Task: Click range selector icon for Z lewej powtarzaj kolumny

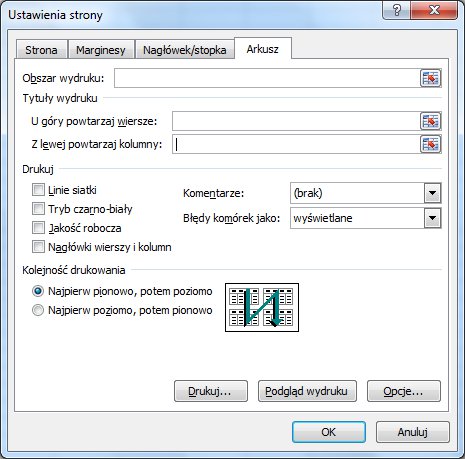Action: pyautogui.click(x=430, y=144)
